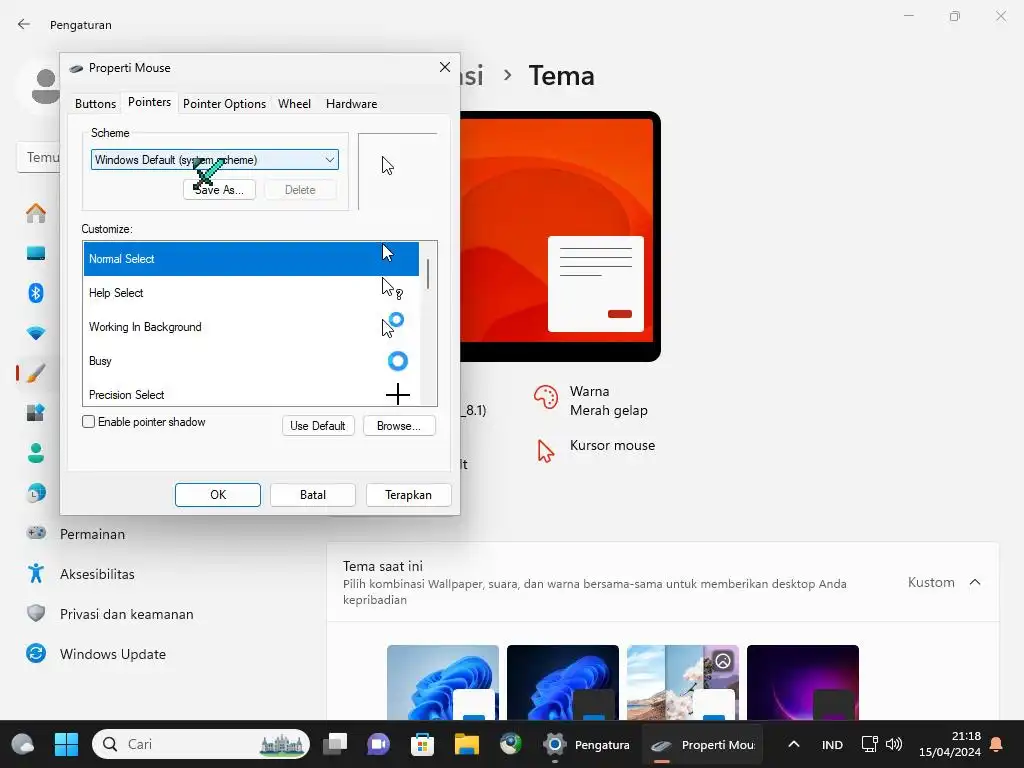This screenshot has height=768, width=1024.
Task: Open the System monitor icon in sidebar
Action: click(36, 253)
